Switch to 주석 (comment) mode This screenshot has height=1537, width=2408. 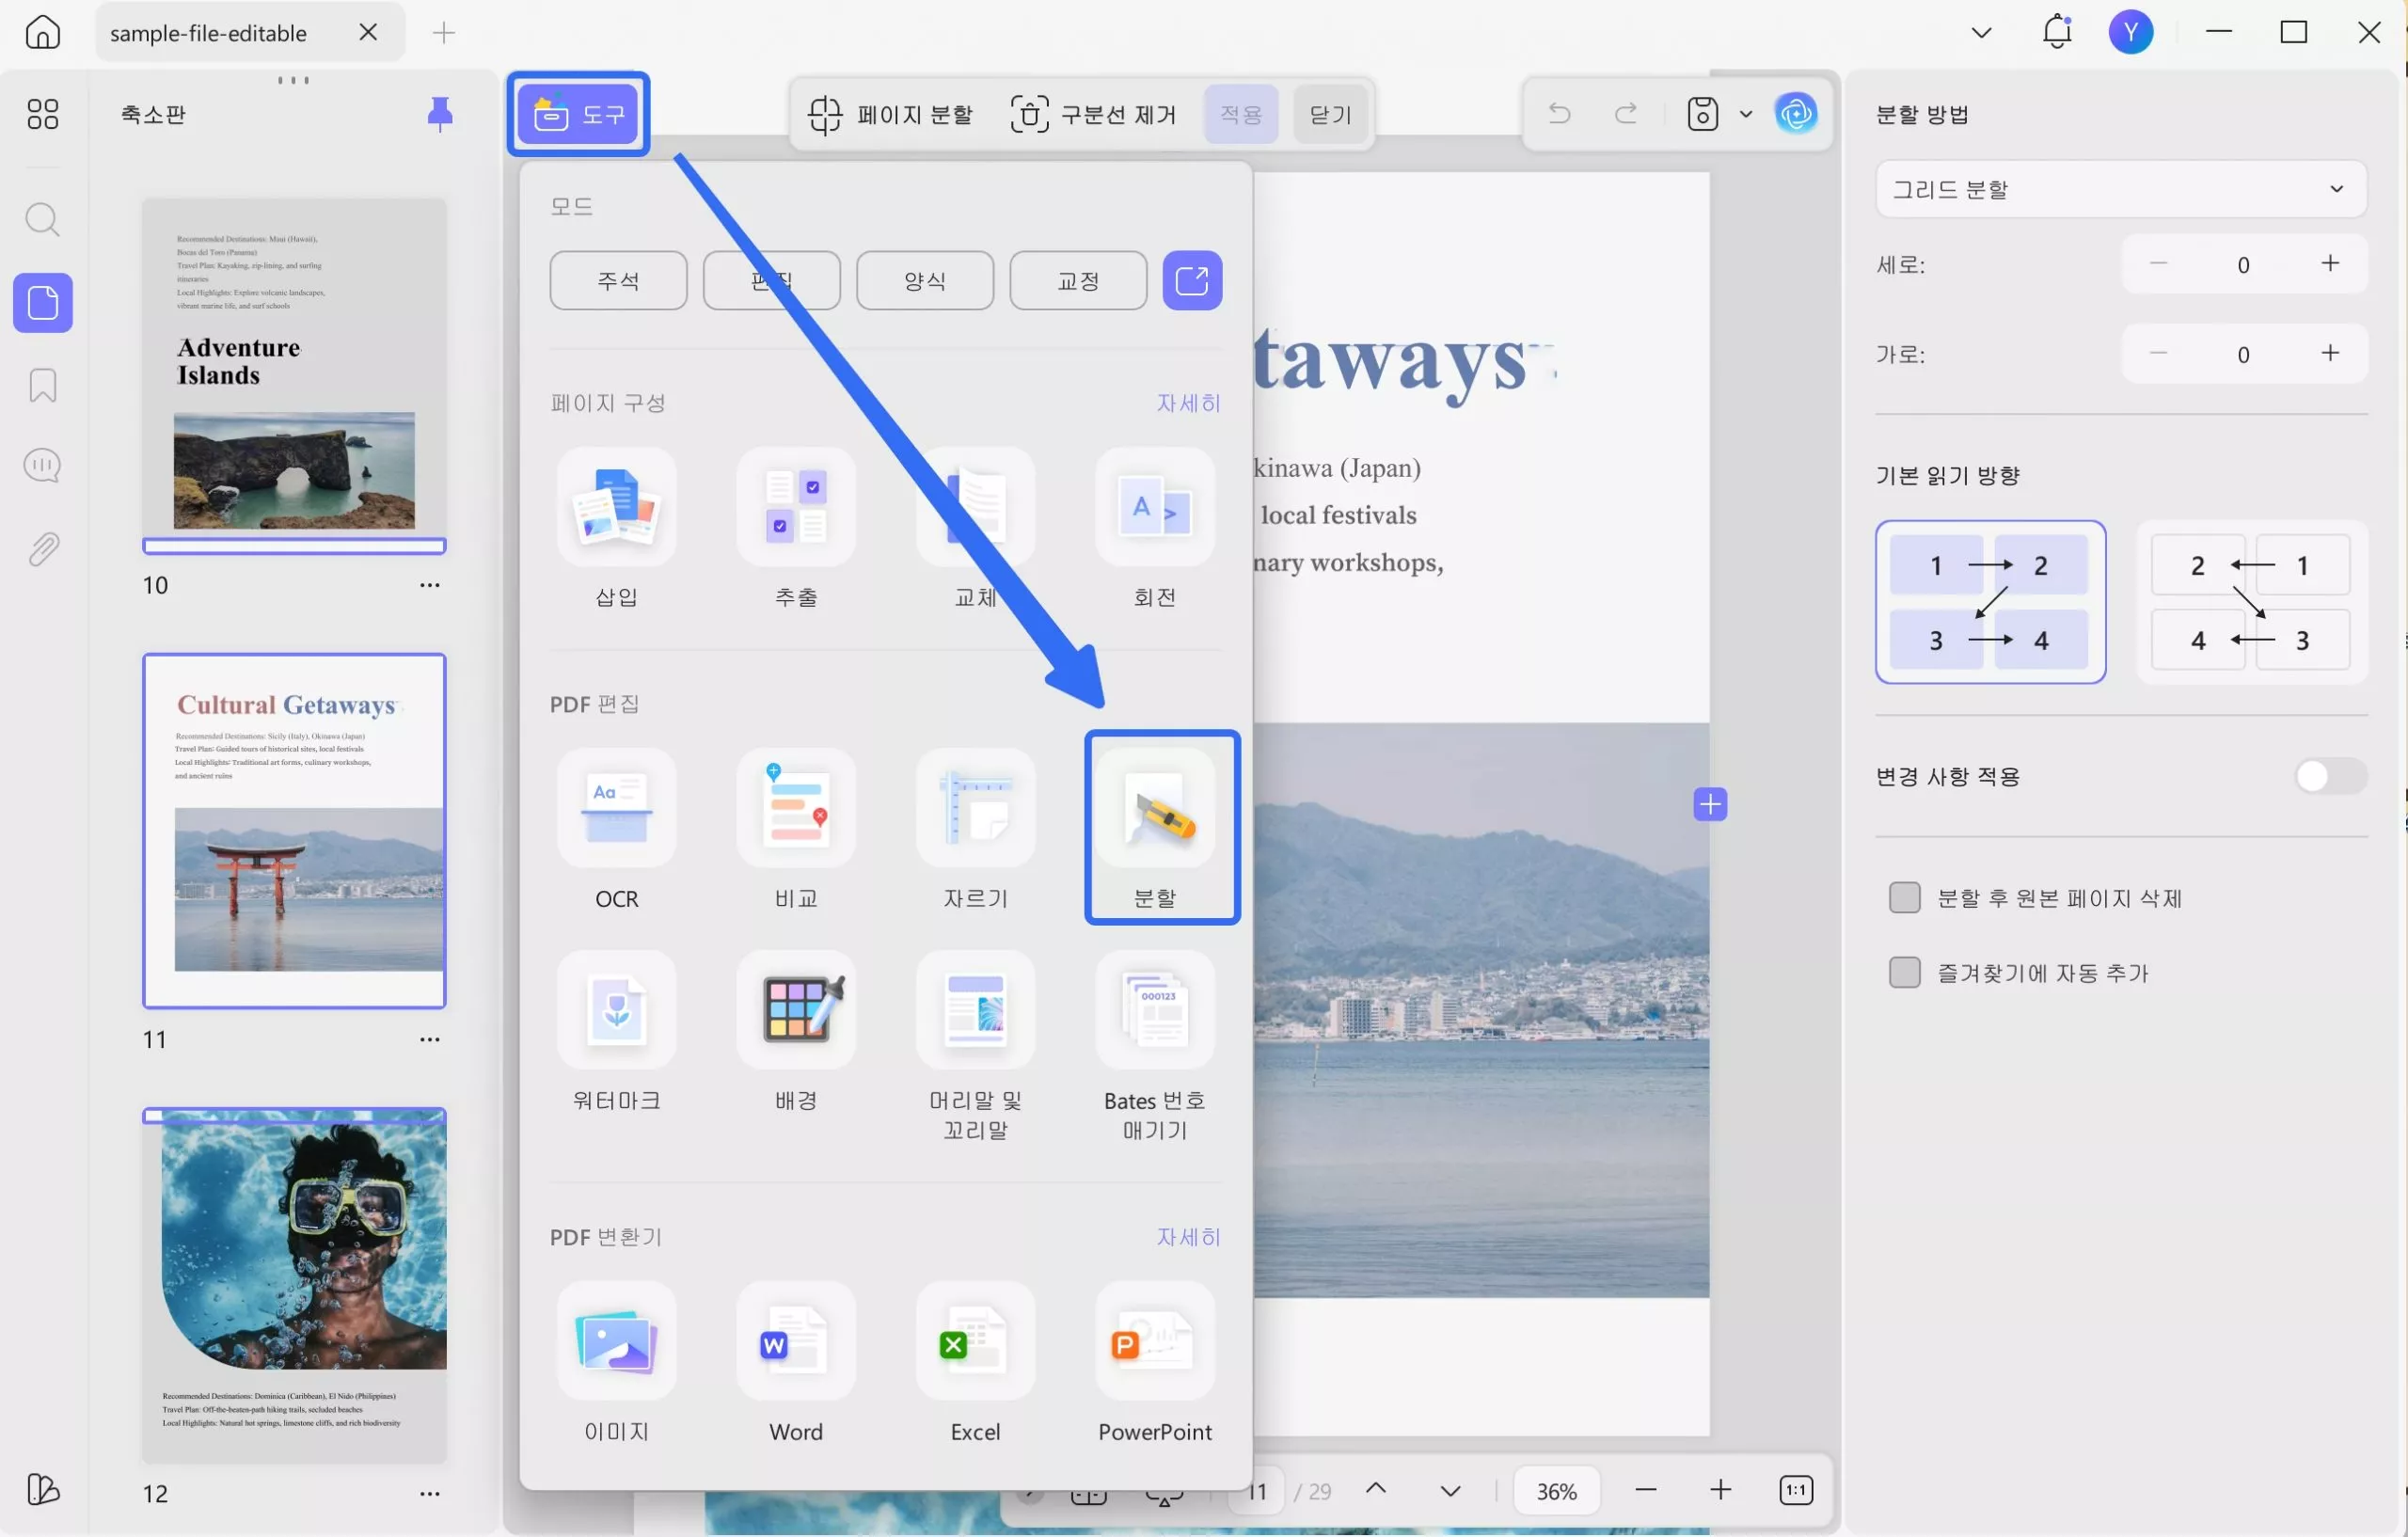tap(618, 280)
